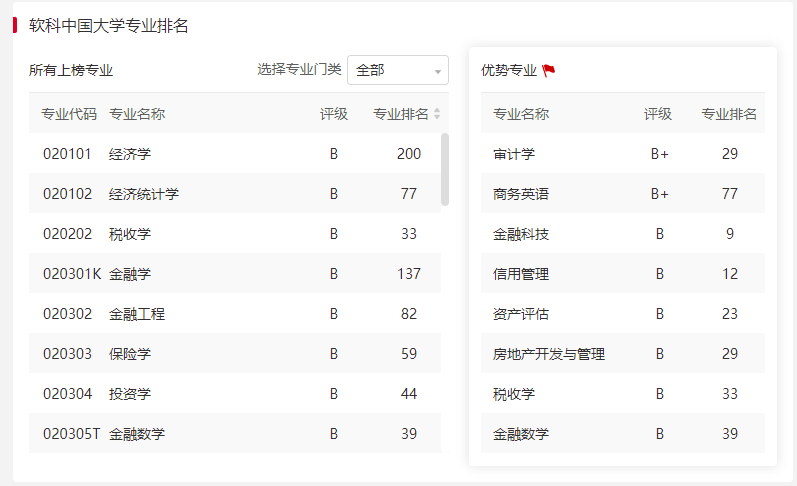
Task: Click the 所有上榜专业 heading
Action: pos(71,70)
